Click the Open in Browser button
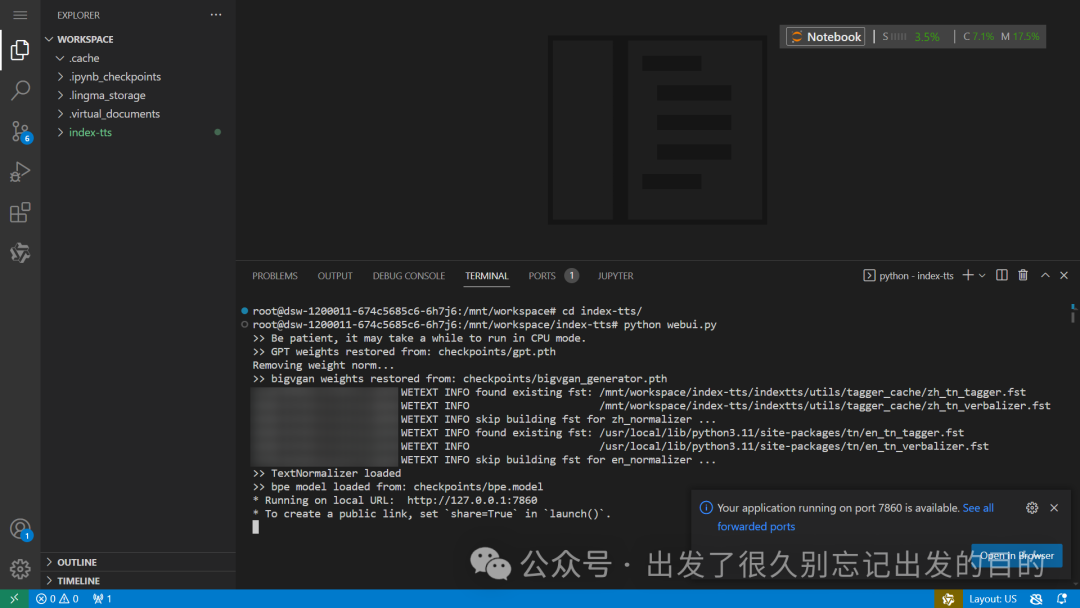 click(x=1016, y=555)
